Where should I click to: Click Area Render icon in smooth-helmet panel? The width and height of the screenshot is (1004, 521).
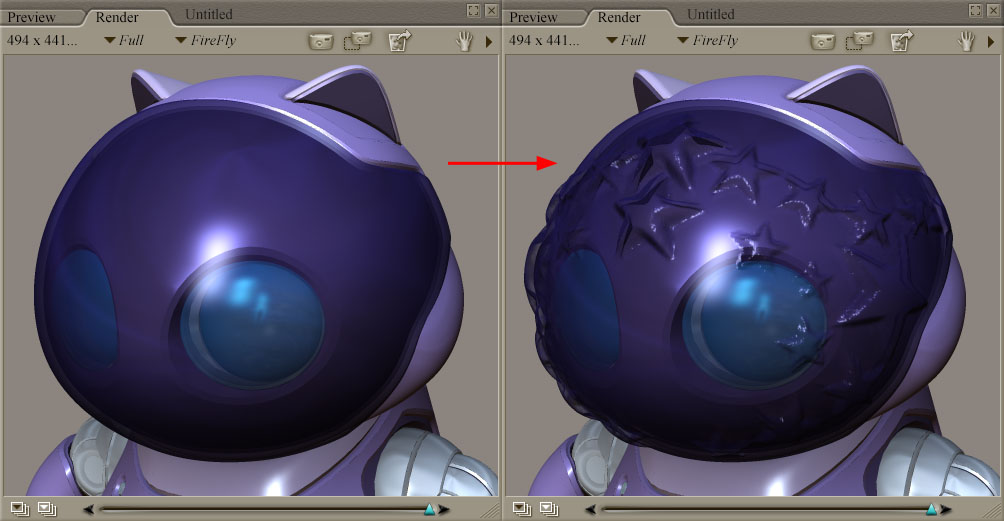(358, 41)
